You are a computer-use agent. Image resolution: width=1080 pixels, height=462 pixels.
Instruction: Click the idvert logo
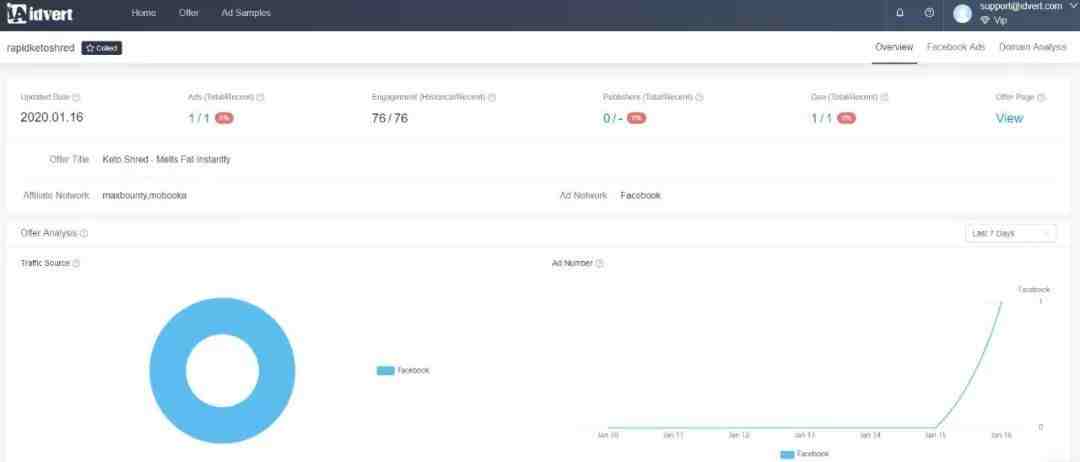click(39, 14)
